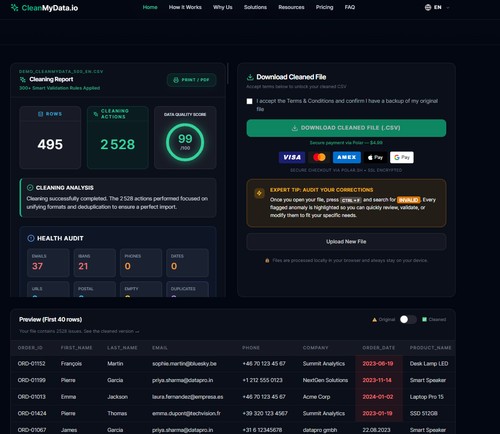Click the Upload New File button
The image size is (500, 434).
tap(346, 242)
